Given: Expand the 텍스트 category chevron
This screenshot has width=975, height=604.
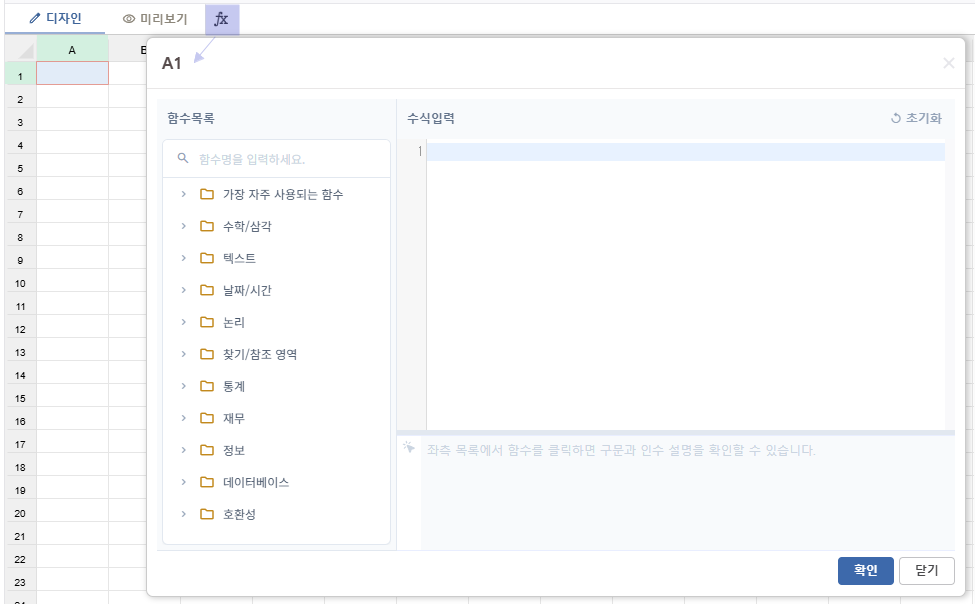Looking at the screenshot, I should 183,258.
